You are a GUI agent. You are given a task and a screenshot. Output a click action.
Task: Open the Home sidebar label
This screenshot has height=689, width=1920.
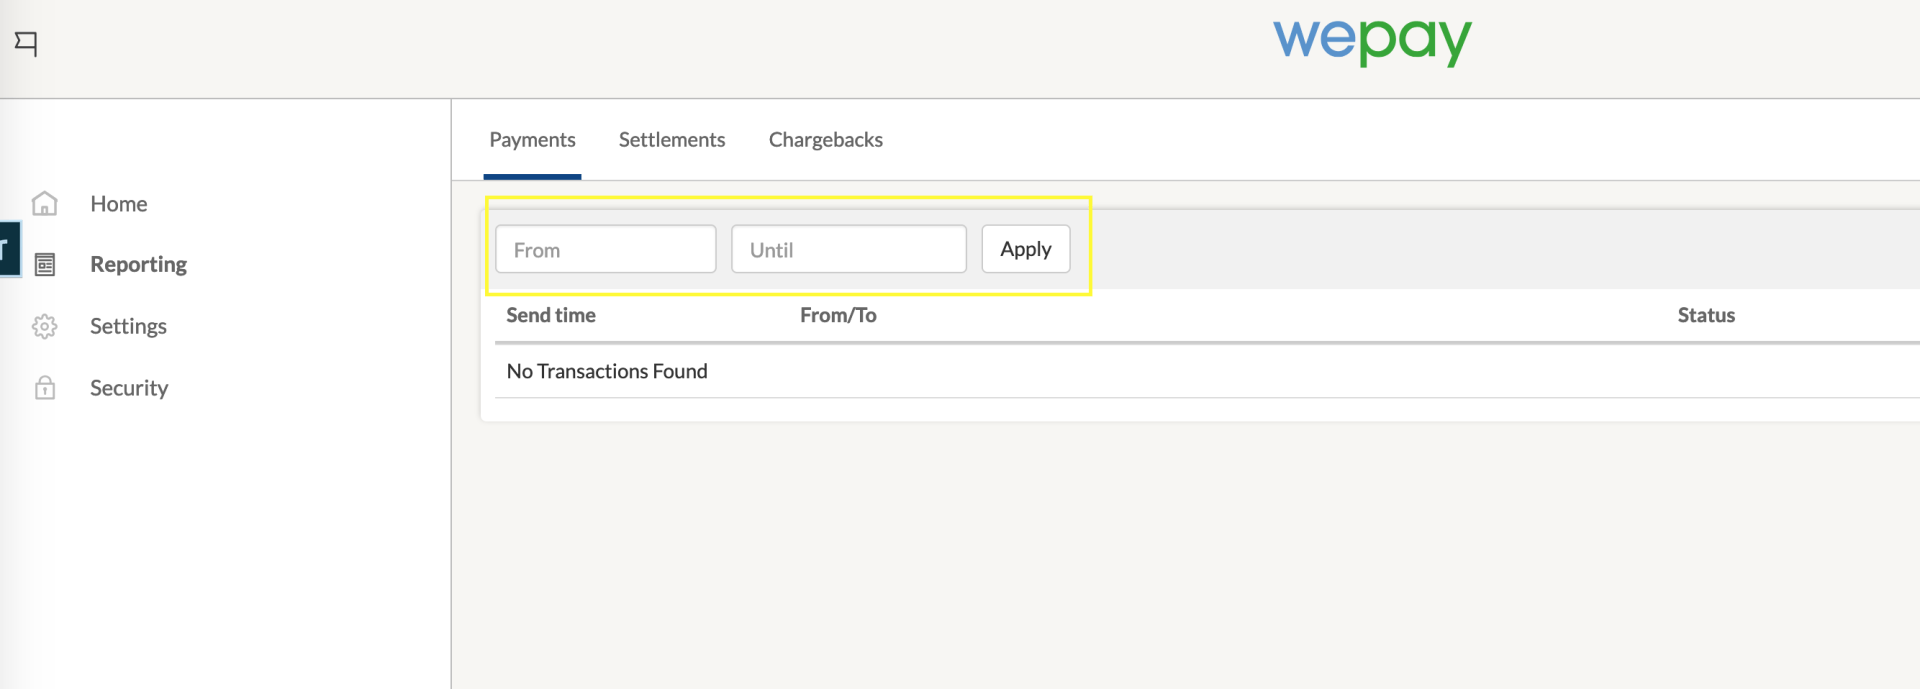pyautogui.click(x=119, y=204)
